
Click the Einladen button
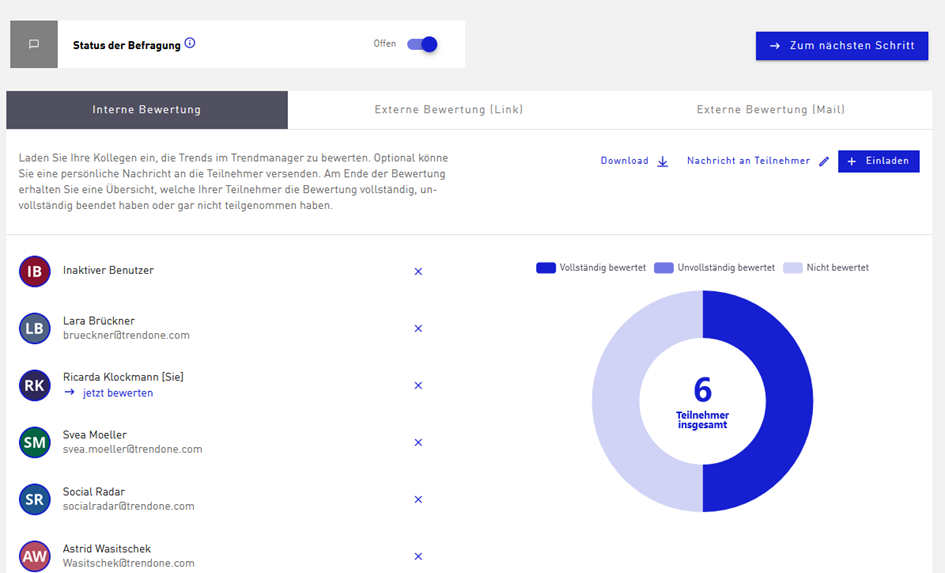coord(879,161)
